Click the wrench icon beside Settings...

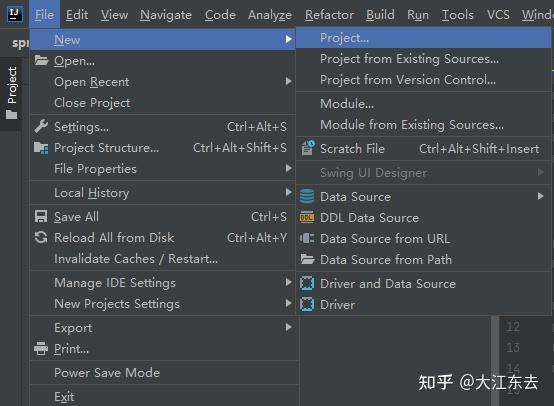tap(41, 126)
